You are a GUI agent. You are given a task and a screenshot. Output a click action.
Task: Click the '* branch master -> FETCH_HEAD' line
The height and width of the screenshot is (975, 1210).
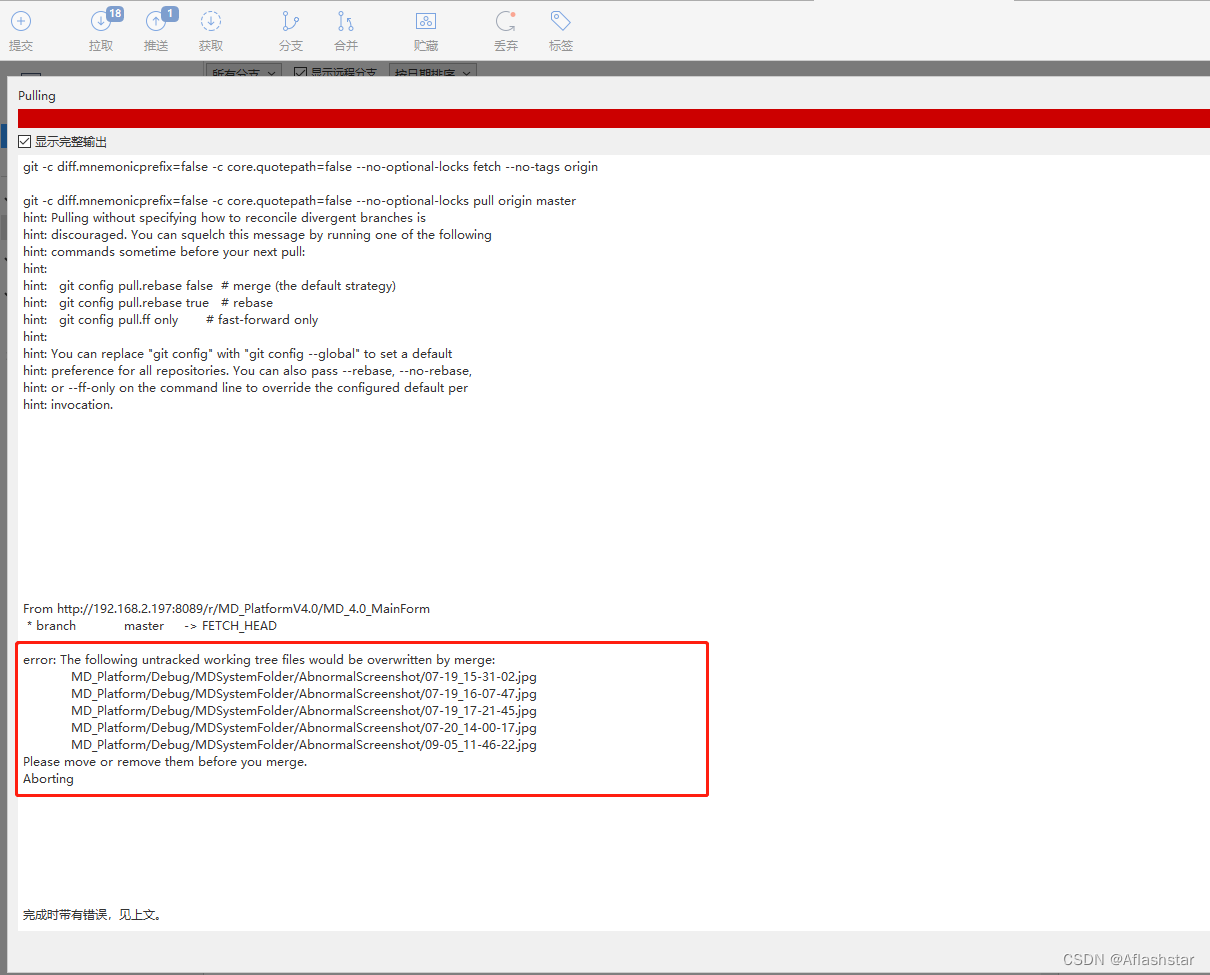point(152,625)
